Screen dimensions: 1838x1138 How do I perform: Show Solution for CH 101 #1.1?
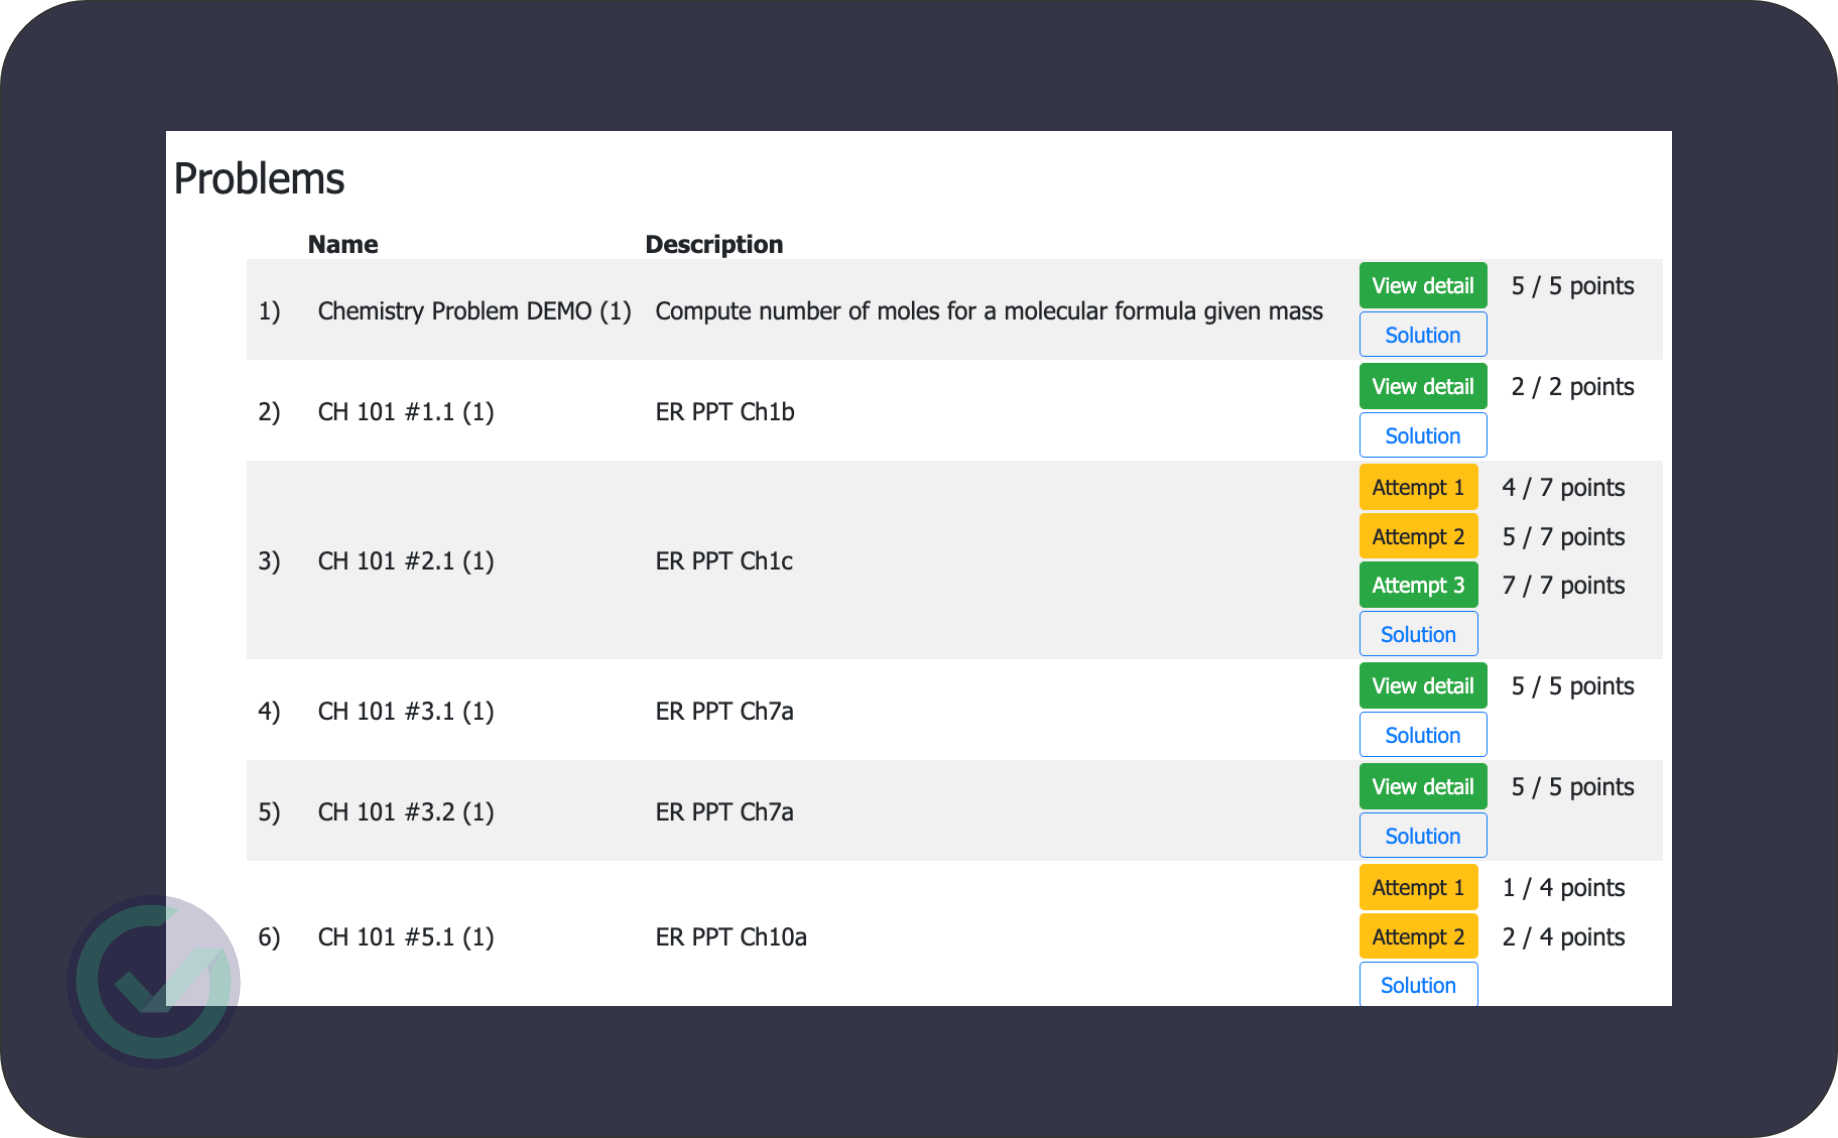[x=1422, y=436]
